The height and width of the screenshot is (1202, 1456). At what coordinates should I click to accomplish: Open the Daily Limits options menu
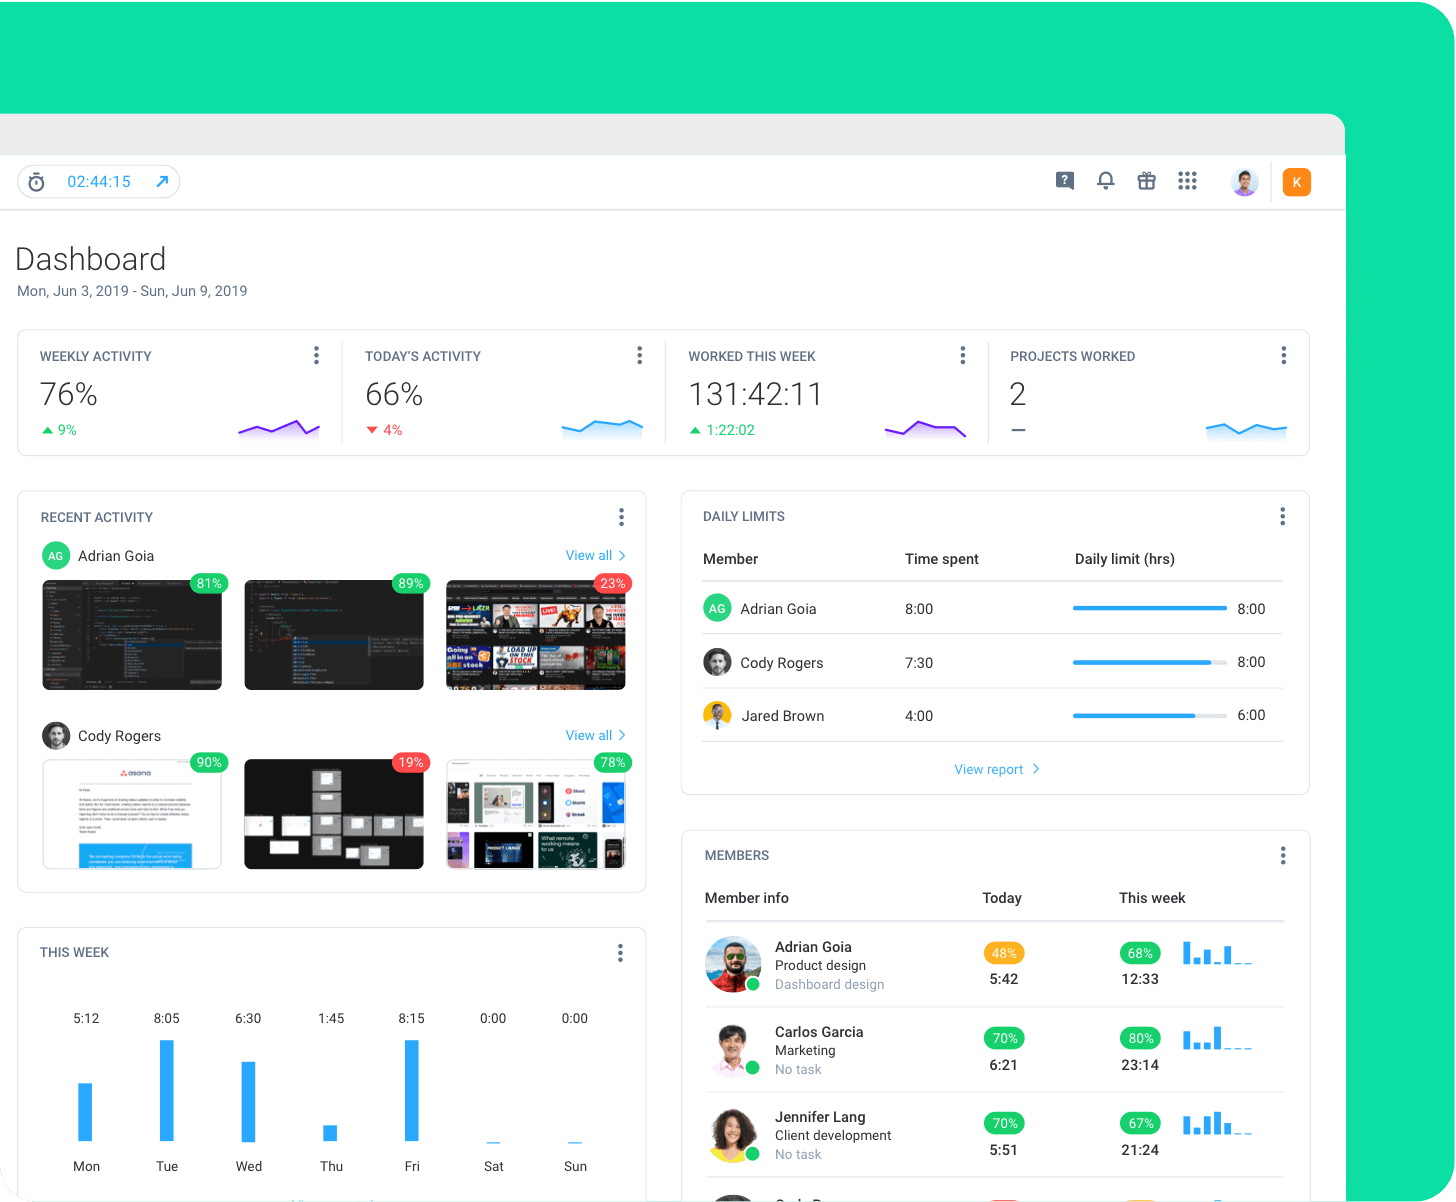pos(1282,515)
